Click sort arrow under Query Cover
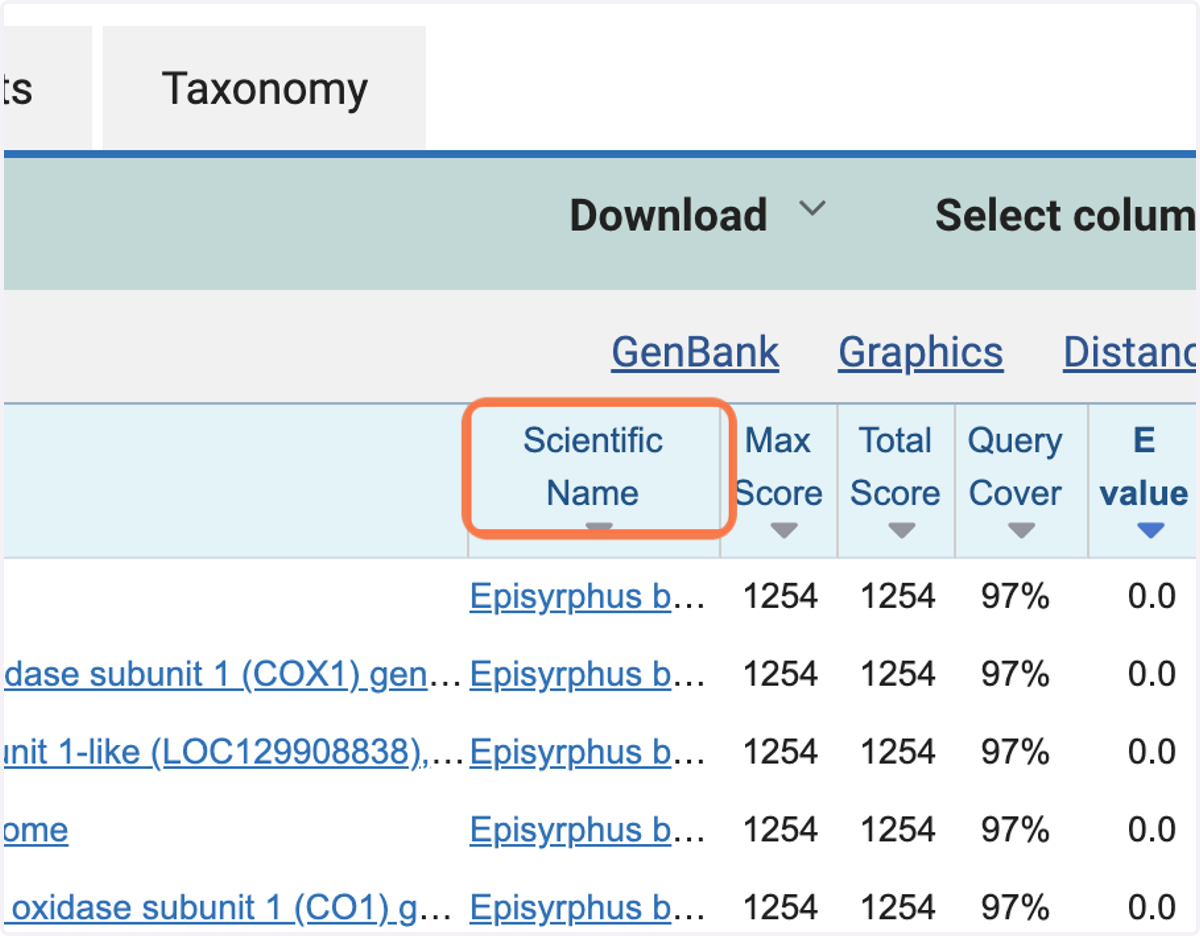The height and width of the screenshot is (936, 1200). (1021, 530)
